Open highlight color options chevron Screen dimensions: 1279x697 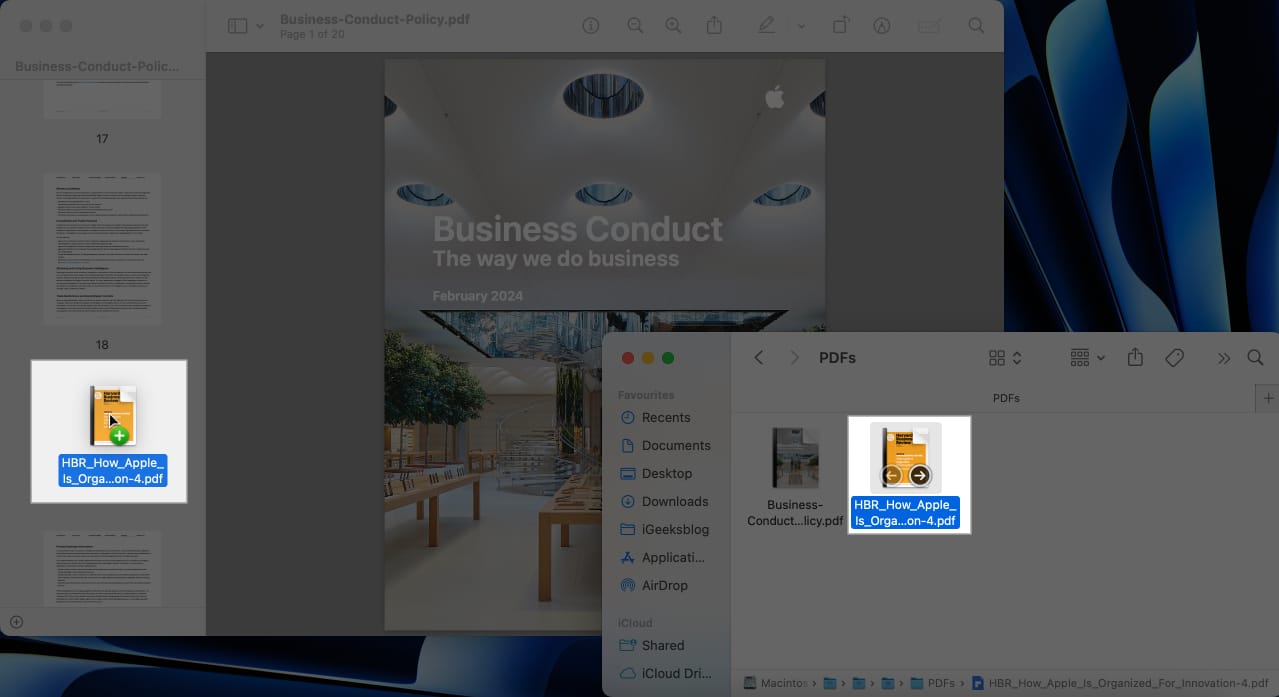coord(801,27)
